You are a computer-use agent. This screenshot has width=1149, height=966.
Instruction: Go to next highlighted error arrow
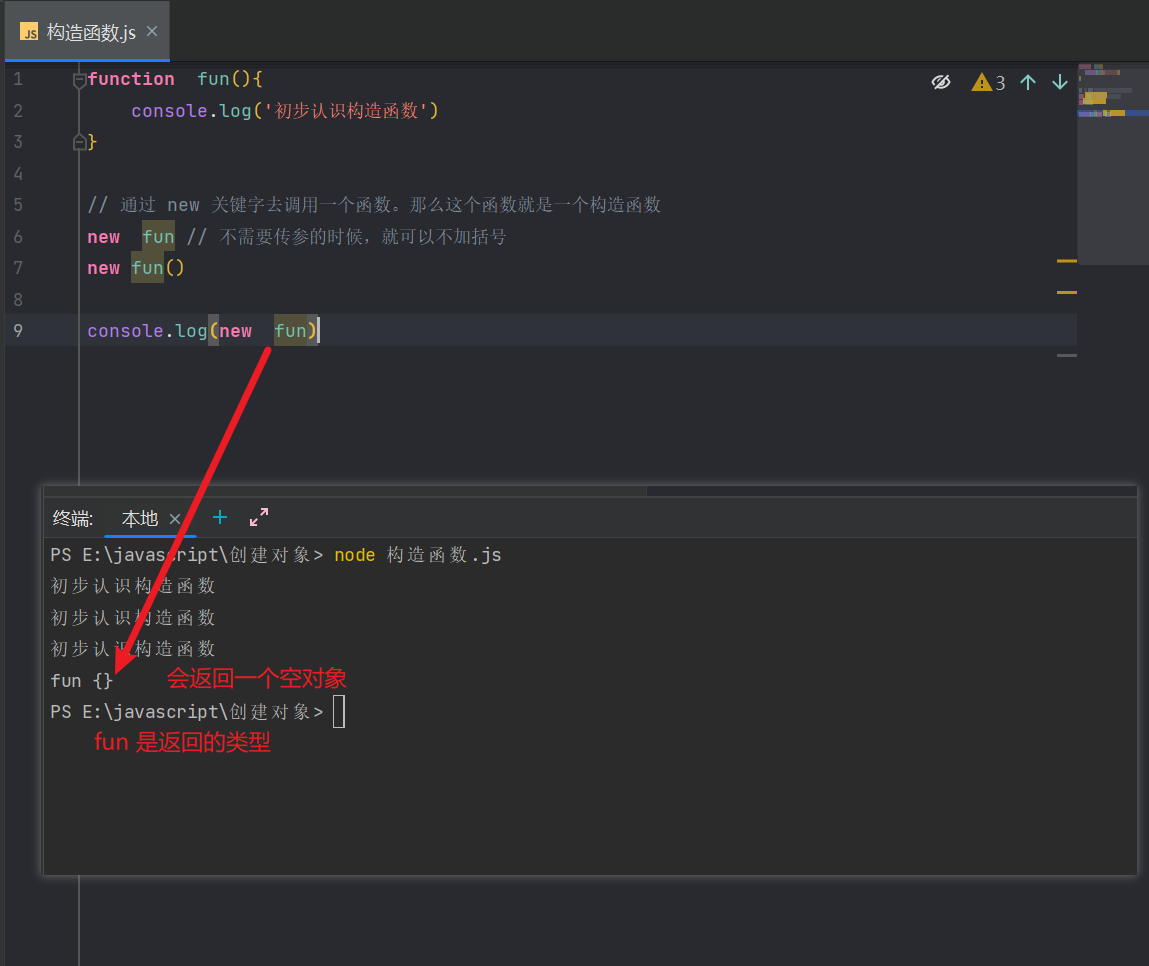[x=1060, y=82]
